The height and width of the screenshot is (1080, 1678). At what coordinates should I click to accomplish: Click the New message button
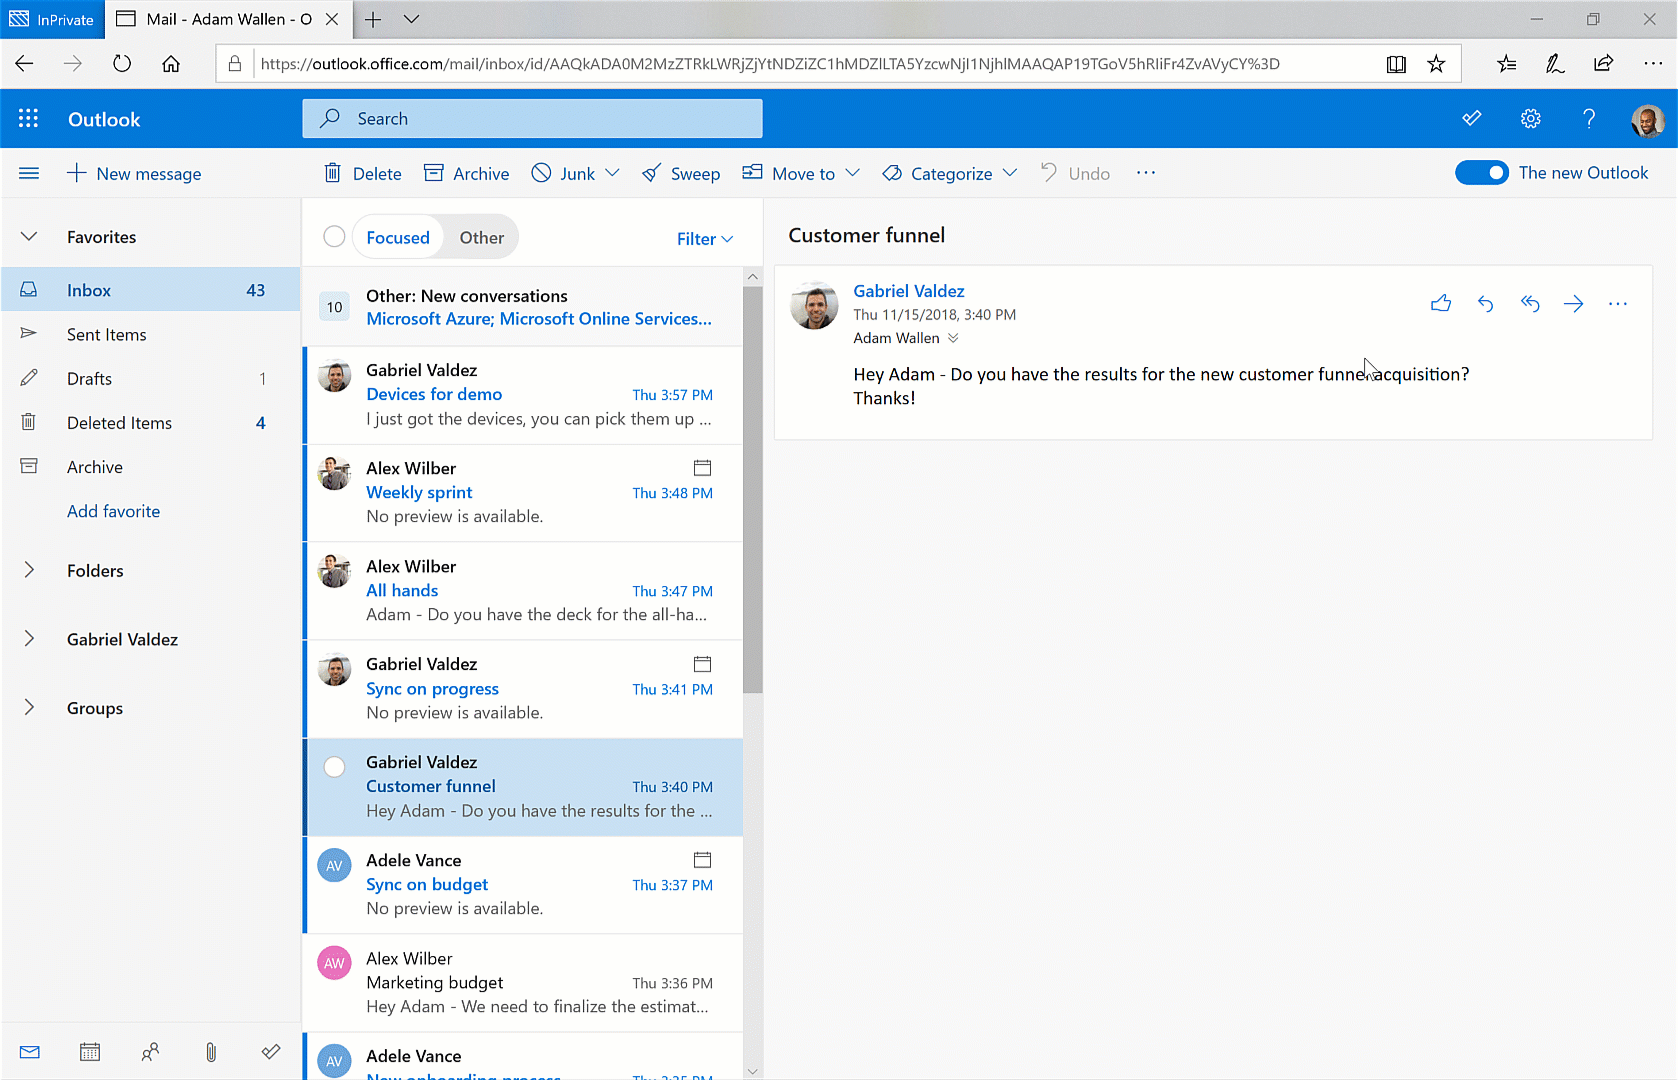pyautogui.click(x=135, y=173)
